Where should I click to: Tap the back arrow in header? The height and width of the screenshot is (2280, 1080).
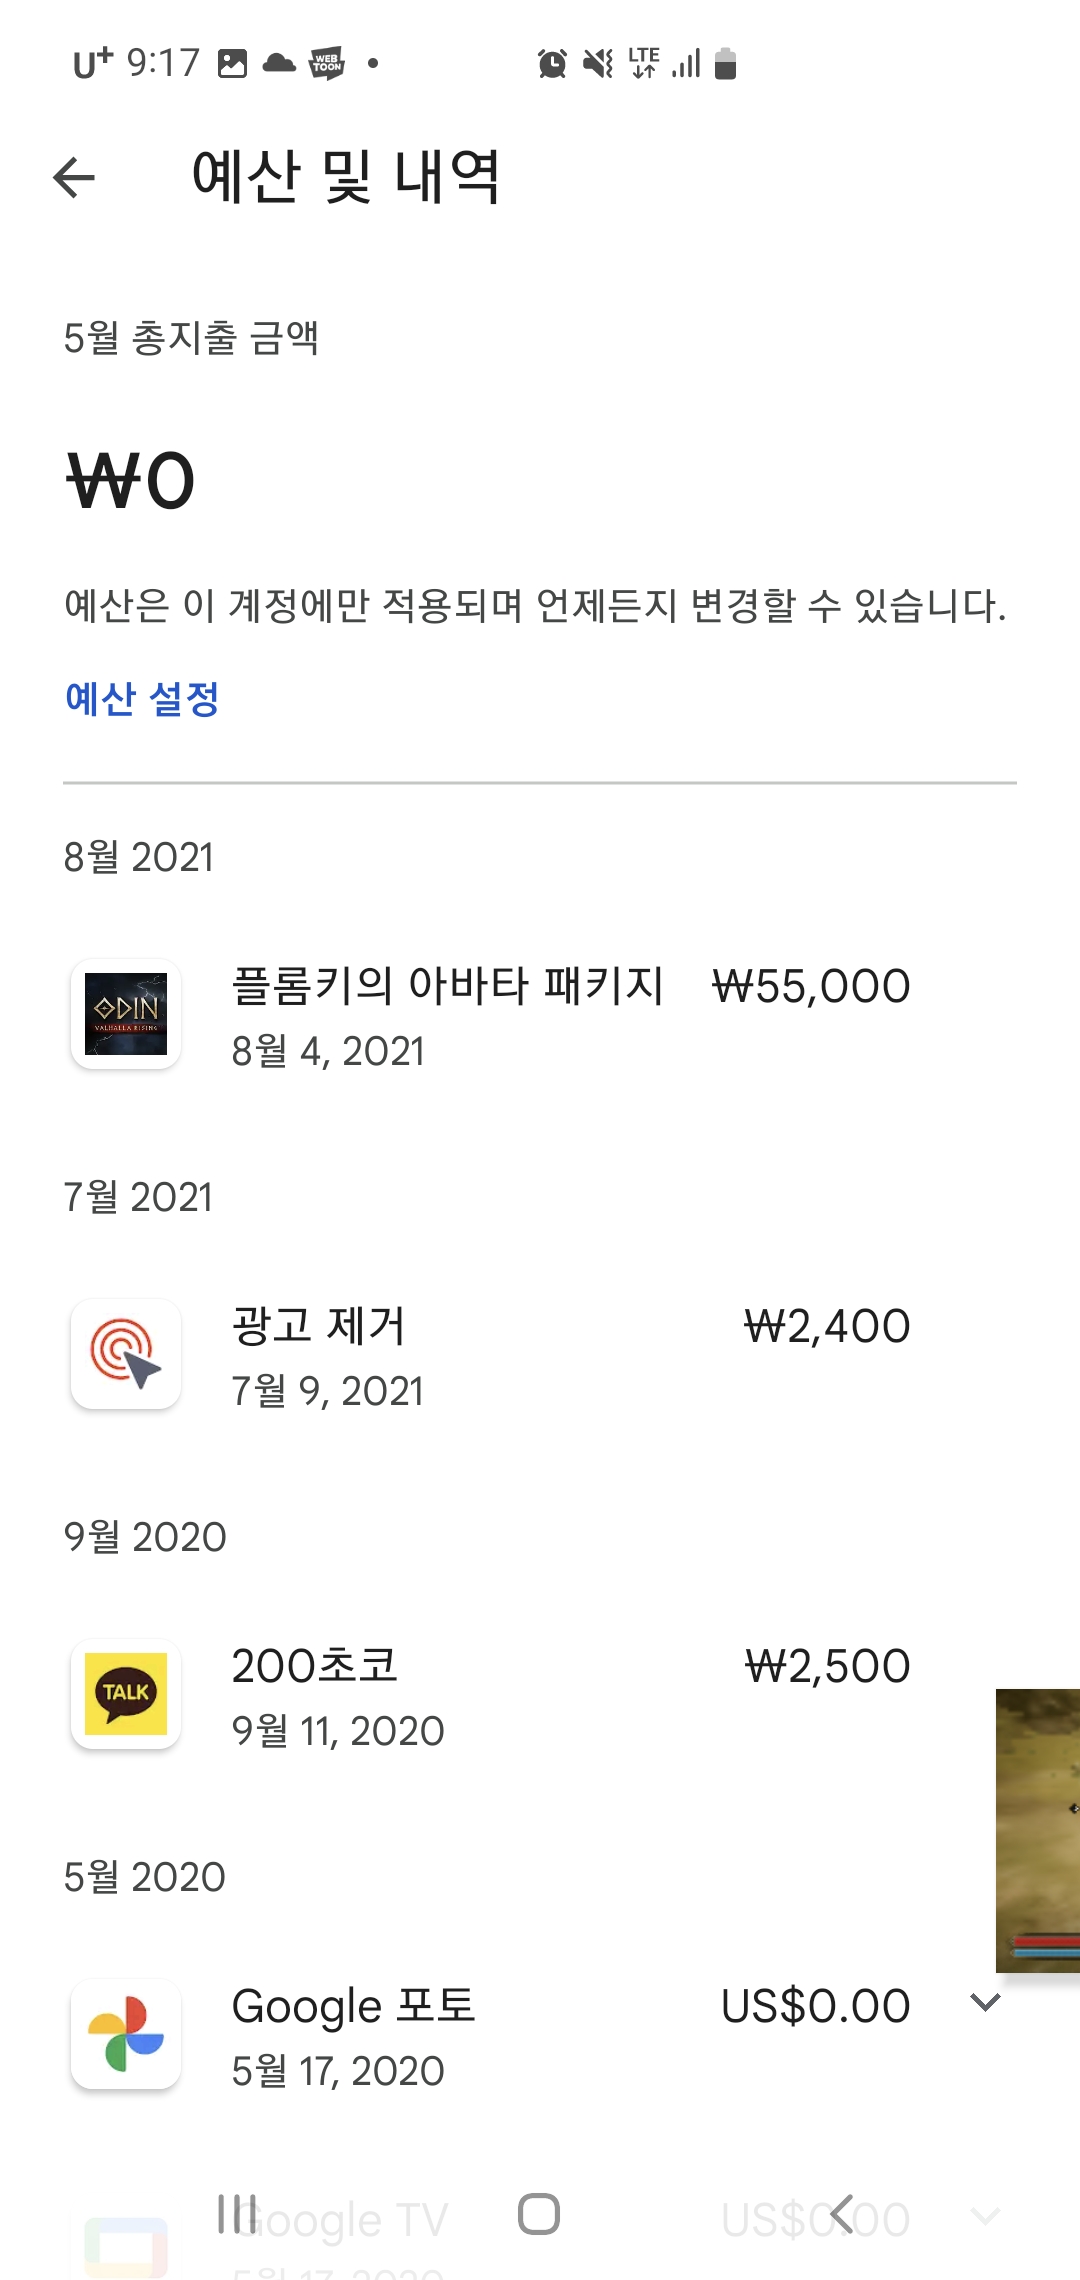point(74,178)
